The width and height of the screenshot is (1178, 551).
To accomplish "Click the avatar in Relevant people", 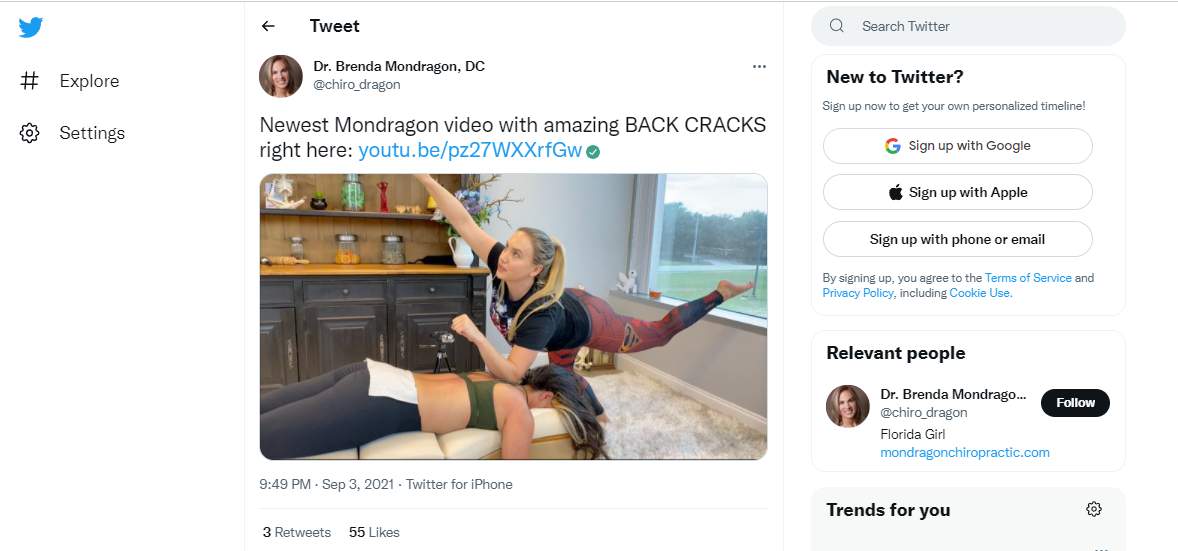I will pyautogui.click(x=847, y=406).
